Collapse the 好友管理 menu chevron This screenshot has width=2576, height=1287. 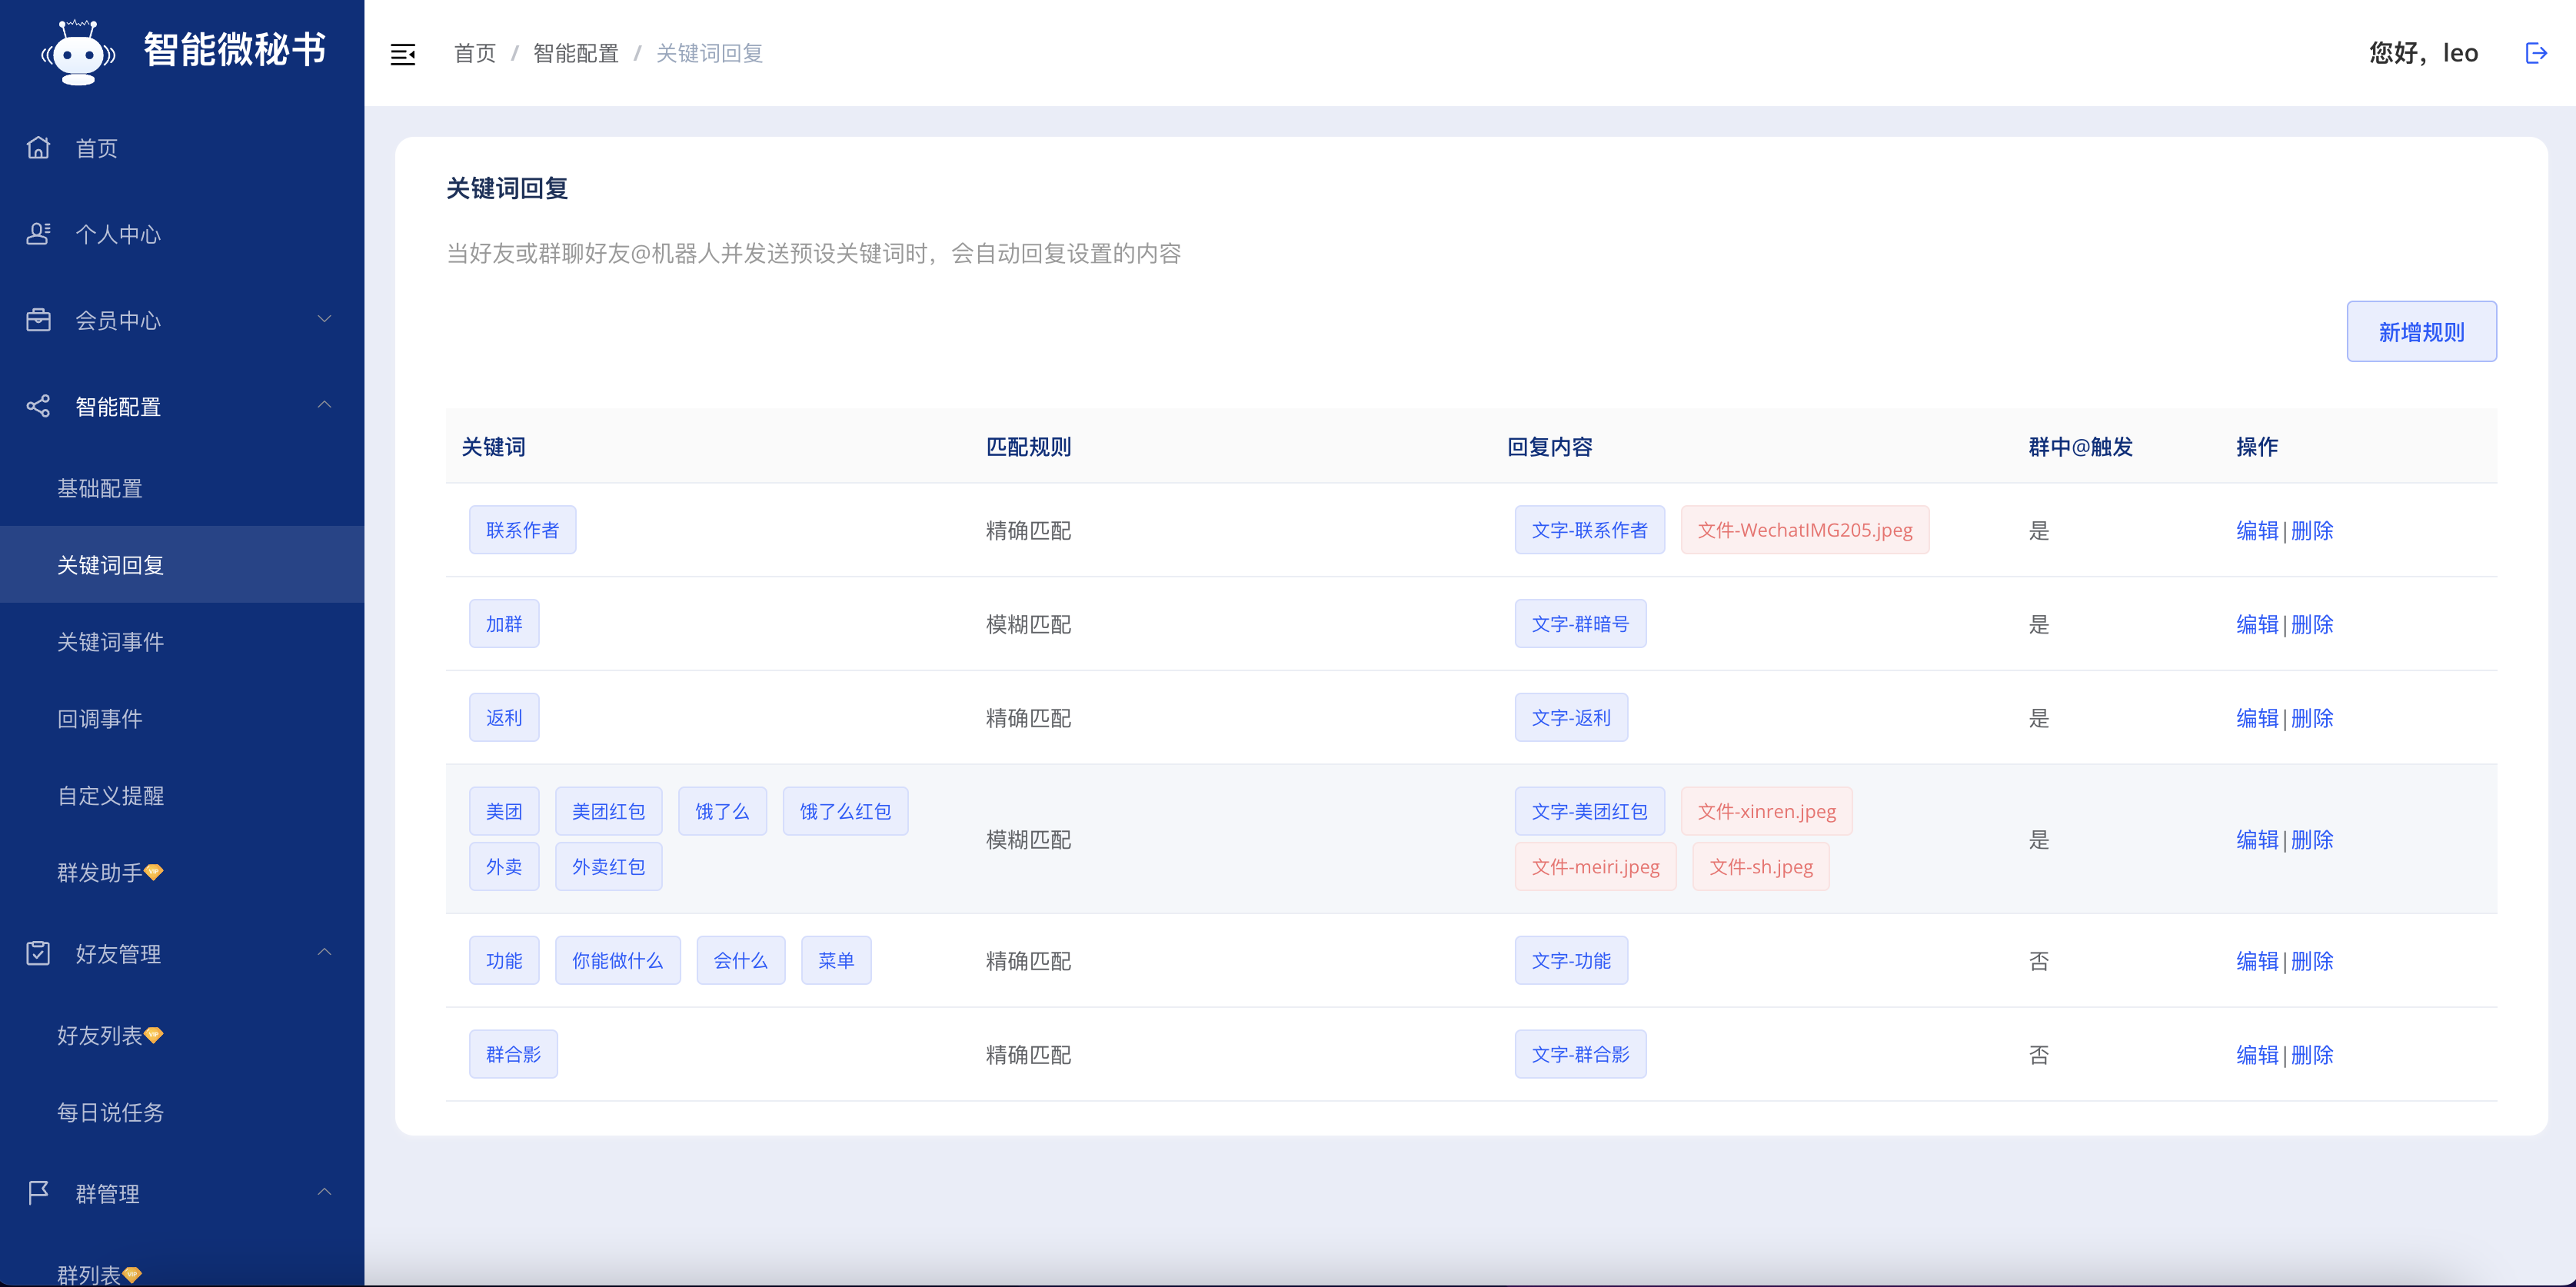(324, 952)
